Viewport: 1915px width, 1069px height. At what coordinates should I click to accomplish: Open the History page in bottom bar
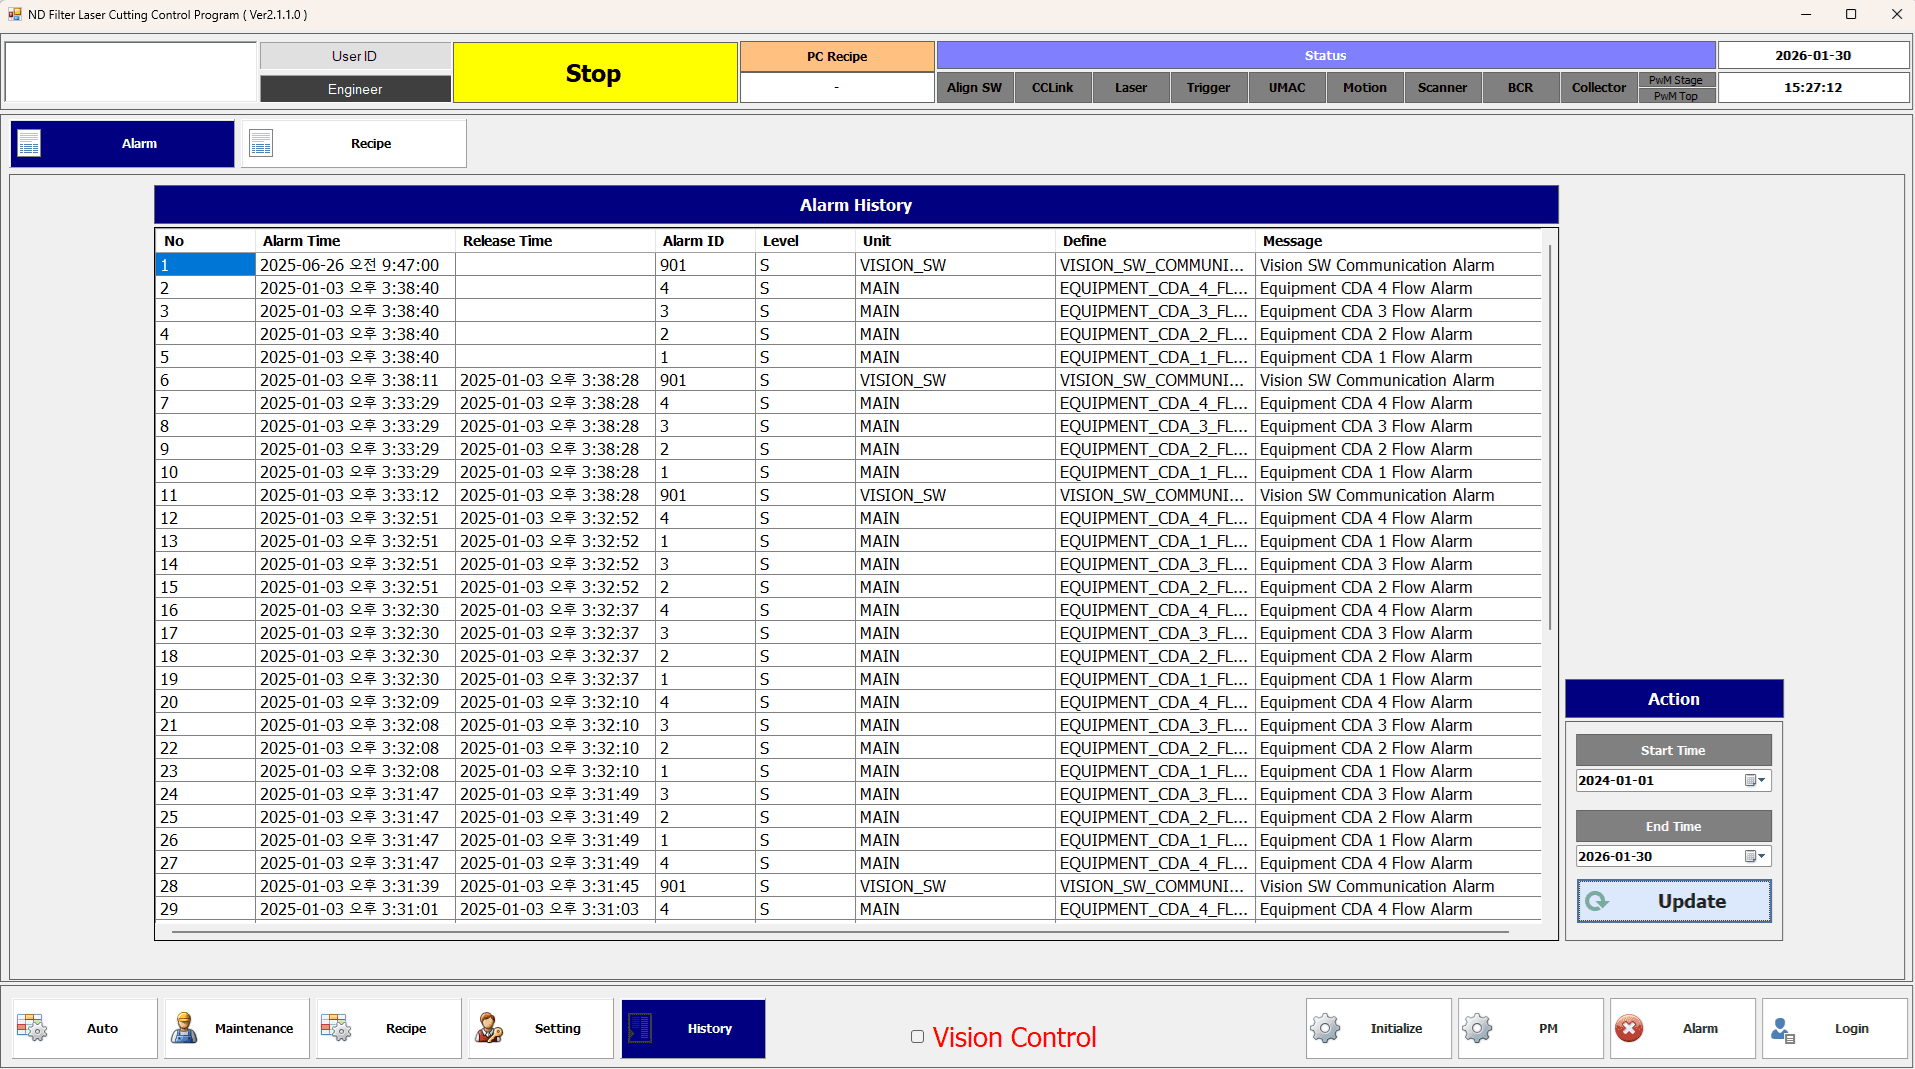[693, 1028]
